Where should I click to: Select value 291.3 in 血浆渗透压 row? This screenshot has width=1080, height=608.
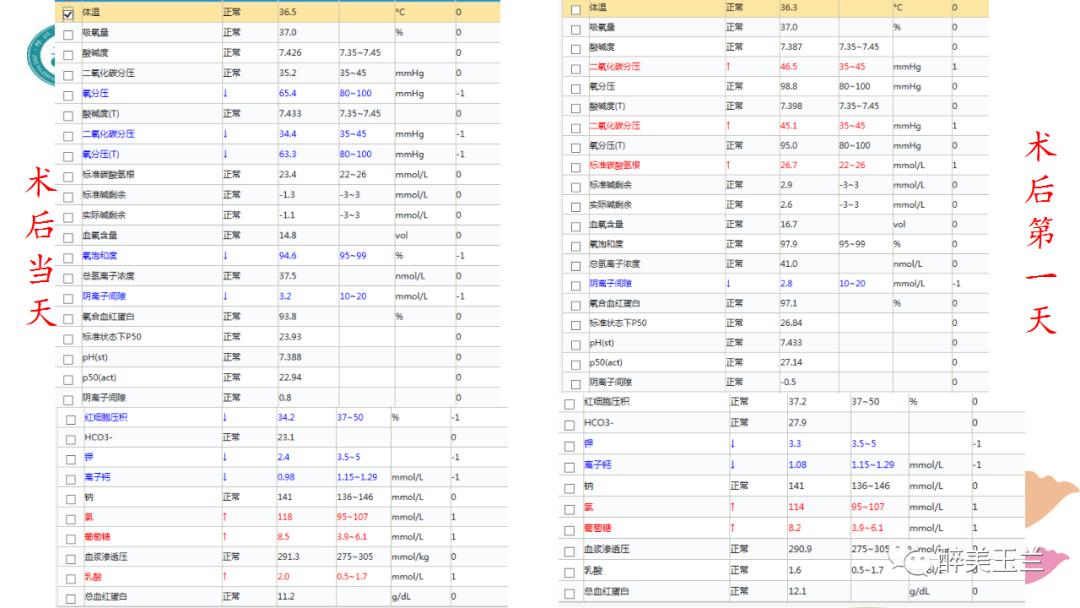pos(289,556)
